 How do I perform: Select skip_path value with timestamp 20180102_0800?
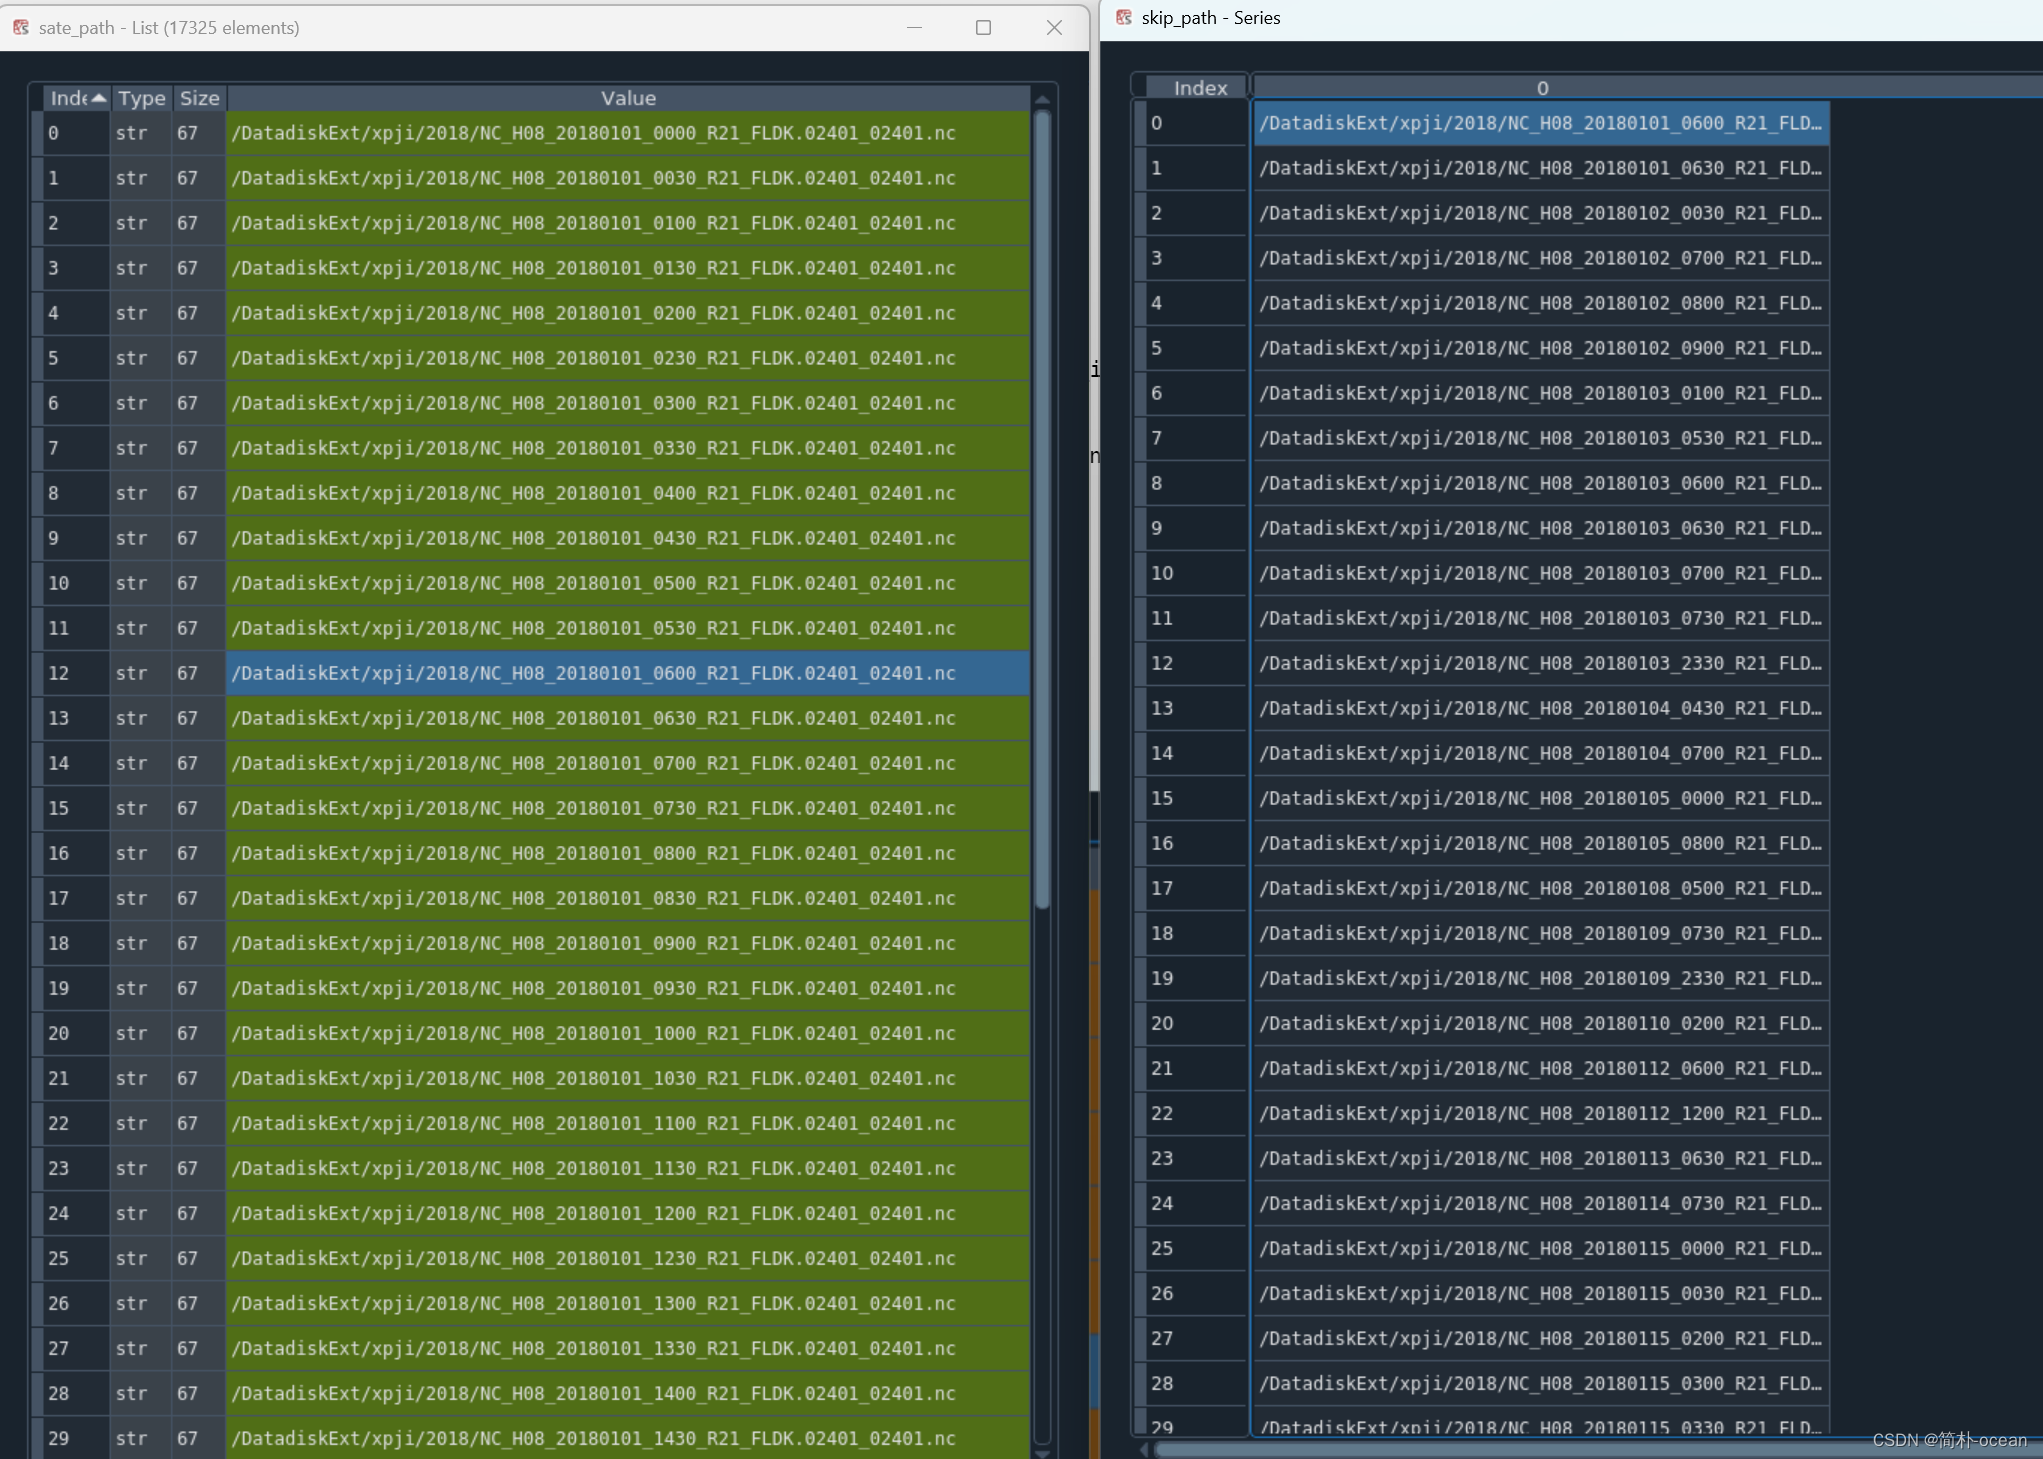1541,303
